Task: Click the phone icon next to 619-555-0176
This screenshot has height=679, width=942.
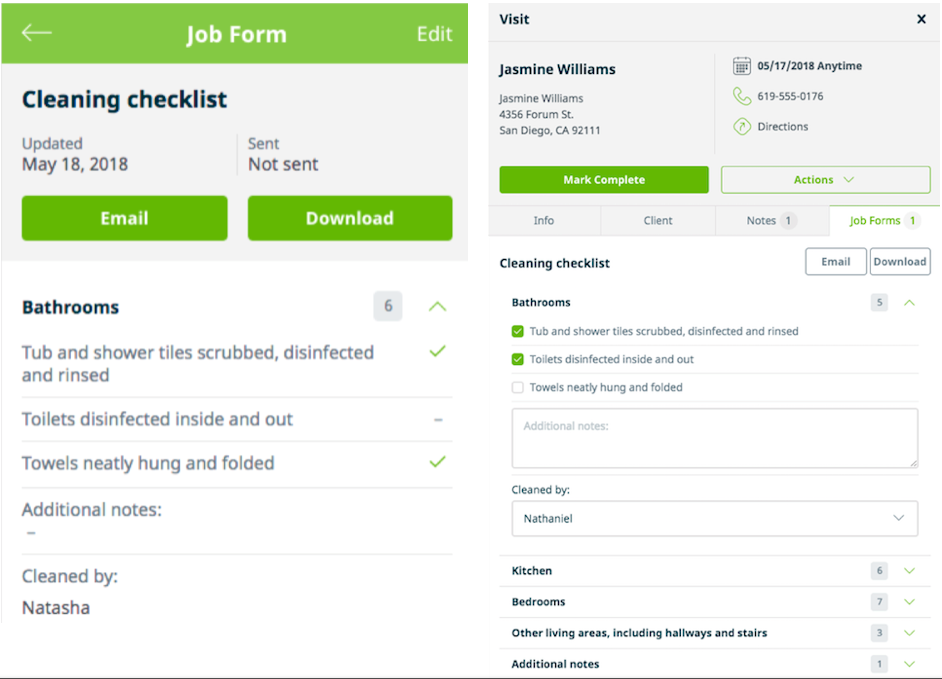Action: tap(740, 97)
